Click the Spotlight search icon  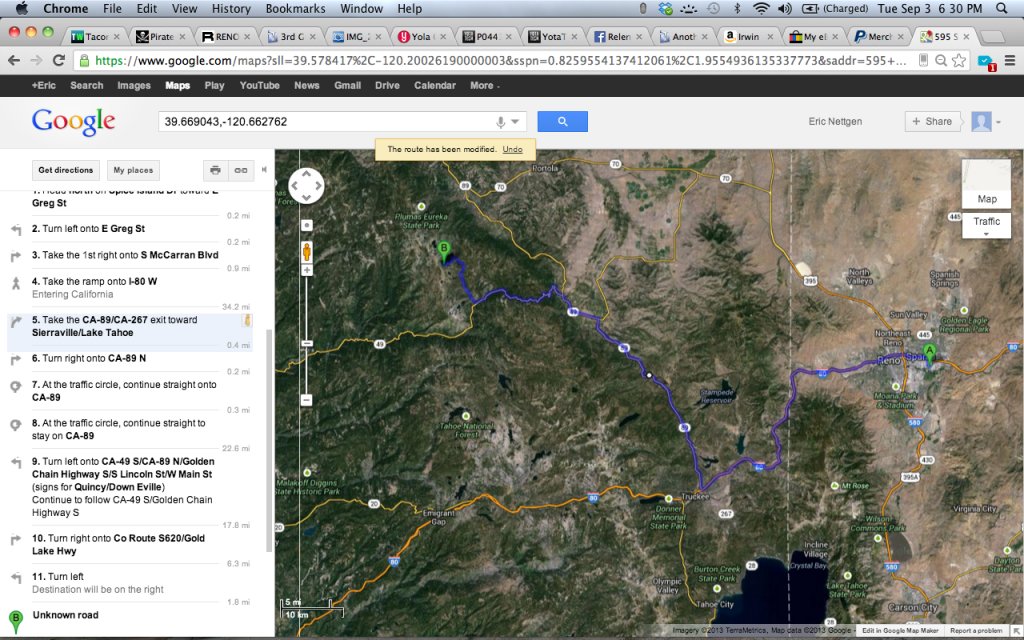pos(1002,8)
